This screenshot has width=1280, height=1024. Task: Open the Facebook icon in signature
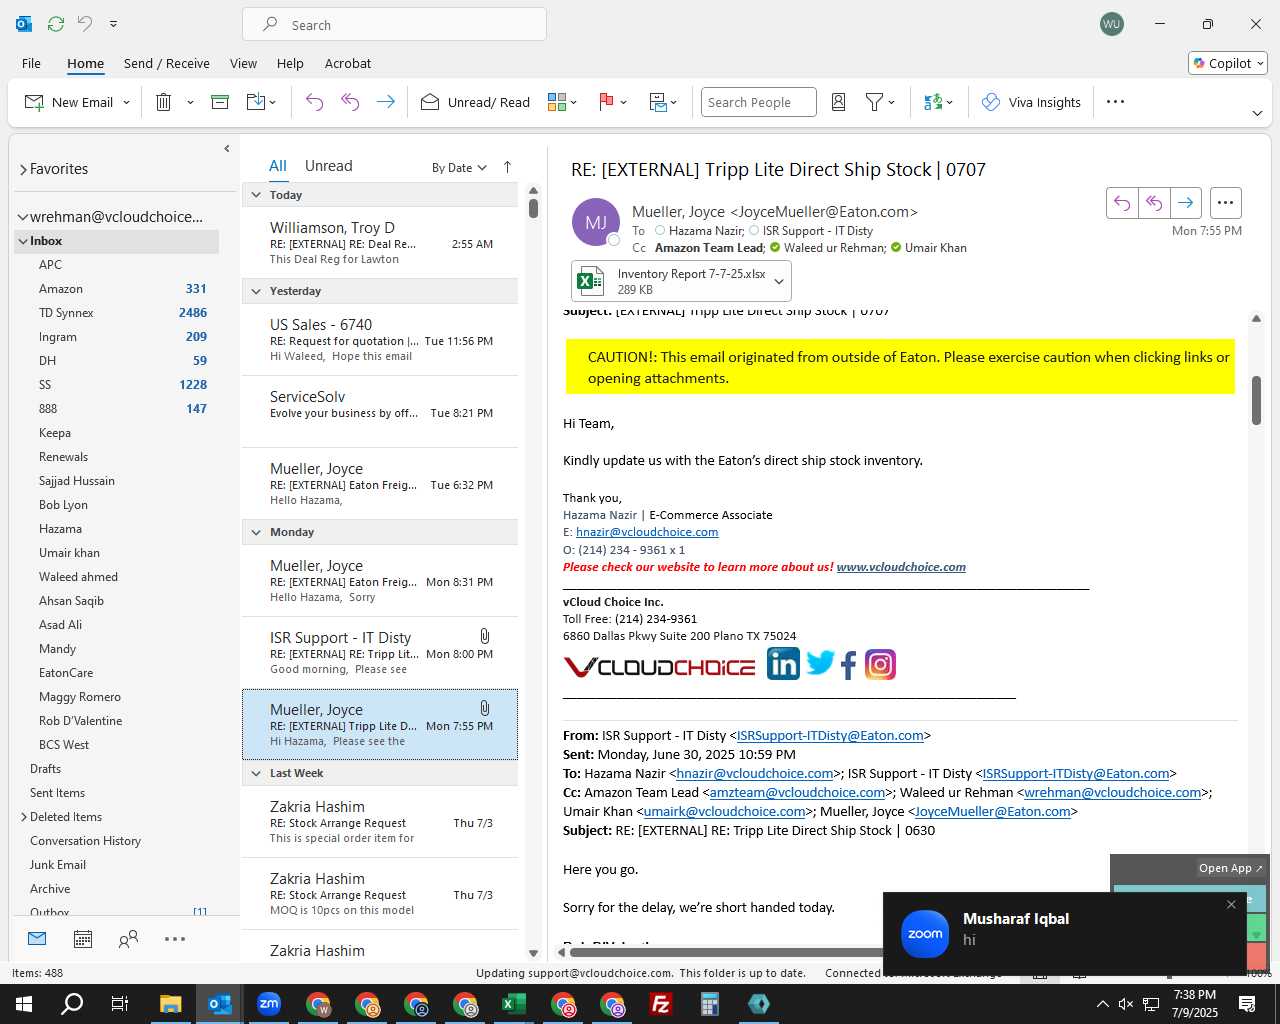coord(849,665)
